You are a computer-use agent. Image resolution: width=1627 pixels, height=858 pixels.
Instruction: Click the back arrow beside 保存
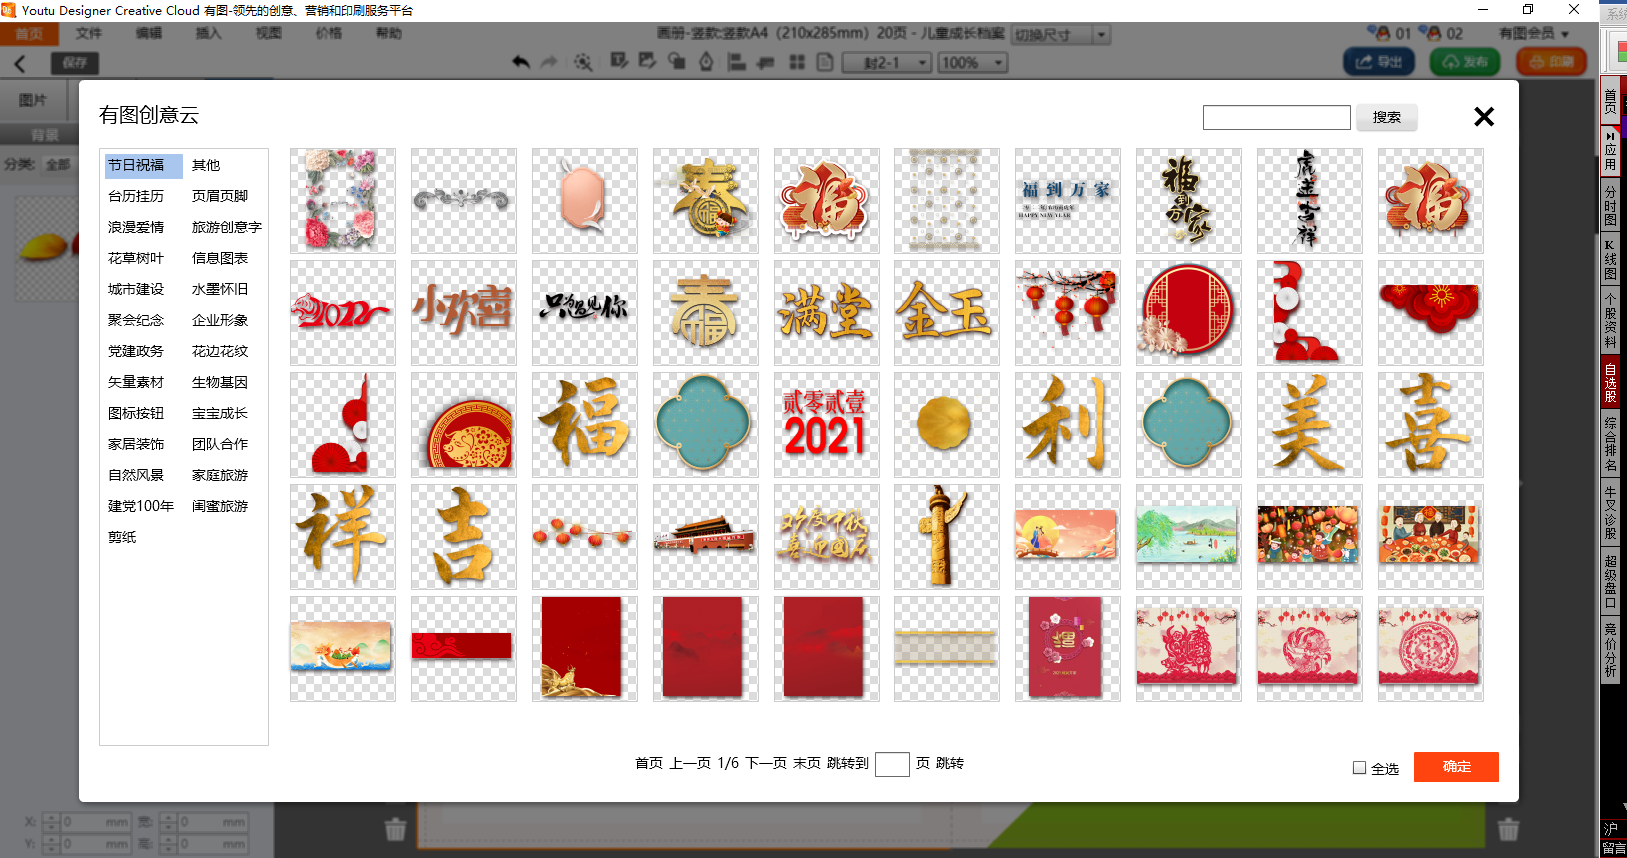click(20, 63)
